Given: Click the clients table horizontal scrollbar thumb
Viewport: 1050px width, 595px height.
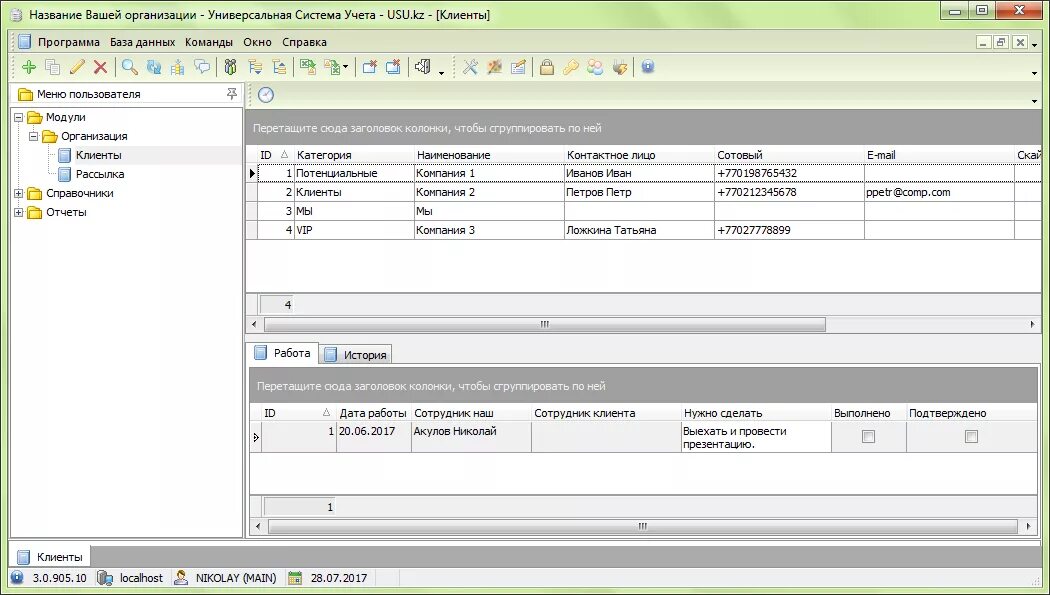Looking at the screenshot, I should 545,324.
